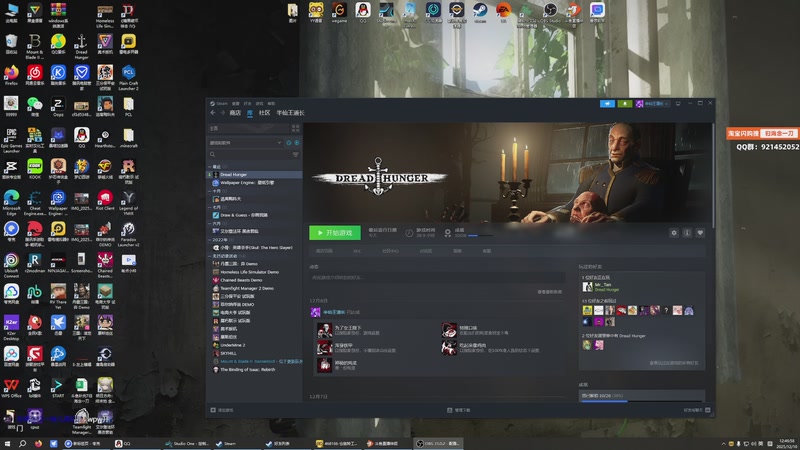Screen dimensions: 800x450
Task: Click the library search field
Action: [x=249, y=155]
